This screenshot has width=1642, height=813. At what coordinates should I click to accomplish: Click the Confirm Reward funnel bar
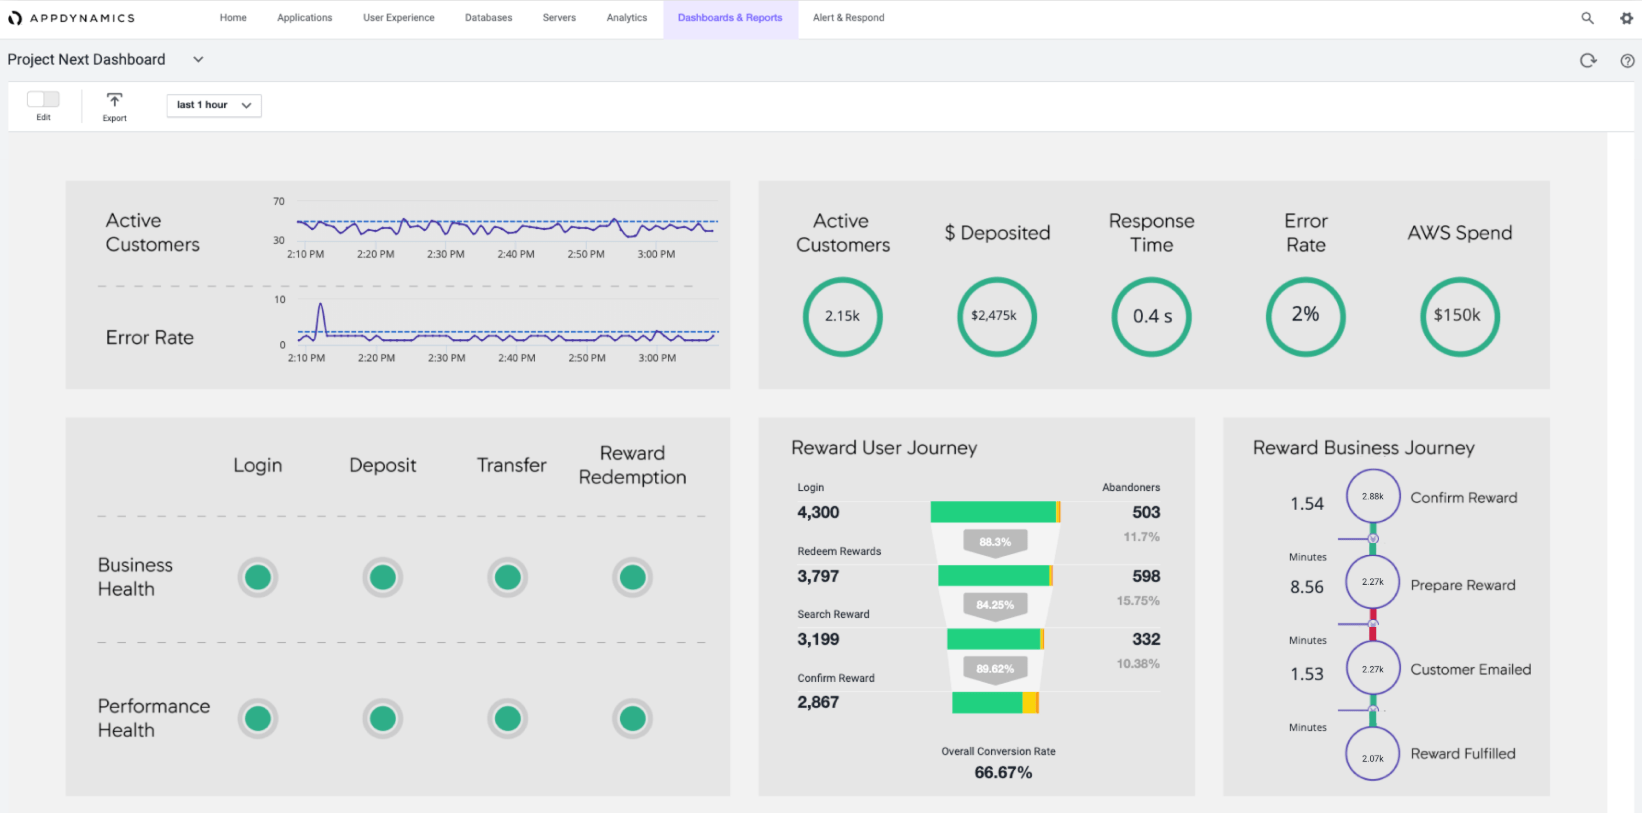995,703
